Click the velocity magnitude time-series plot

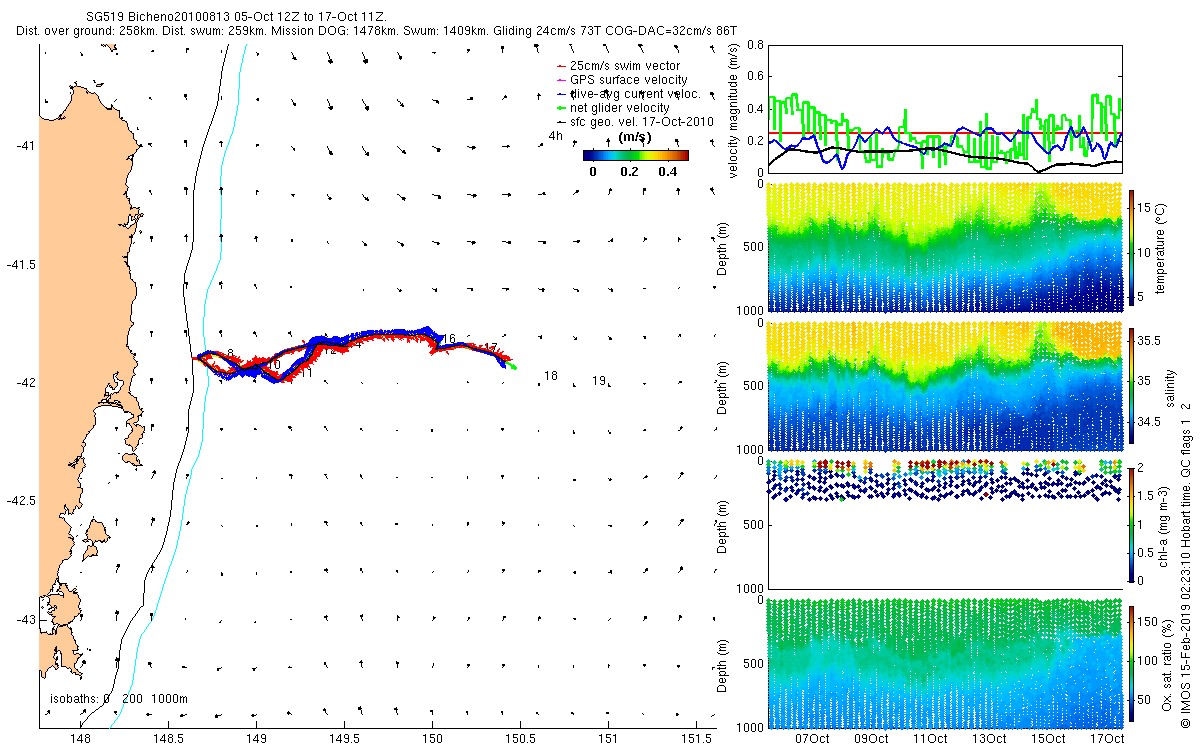coord(943,109)
